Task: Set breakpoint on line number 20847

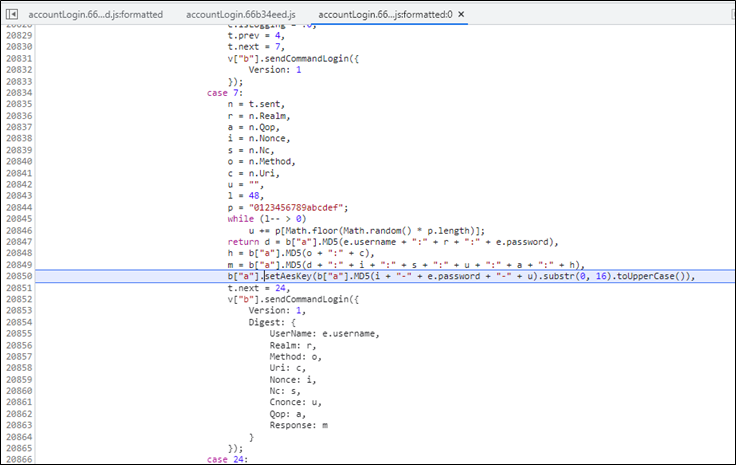Action: pos(19,242)
